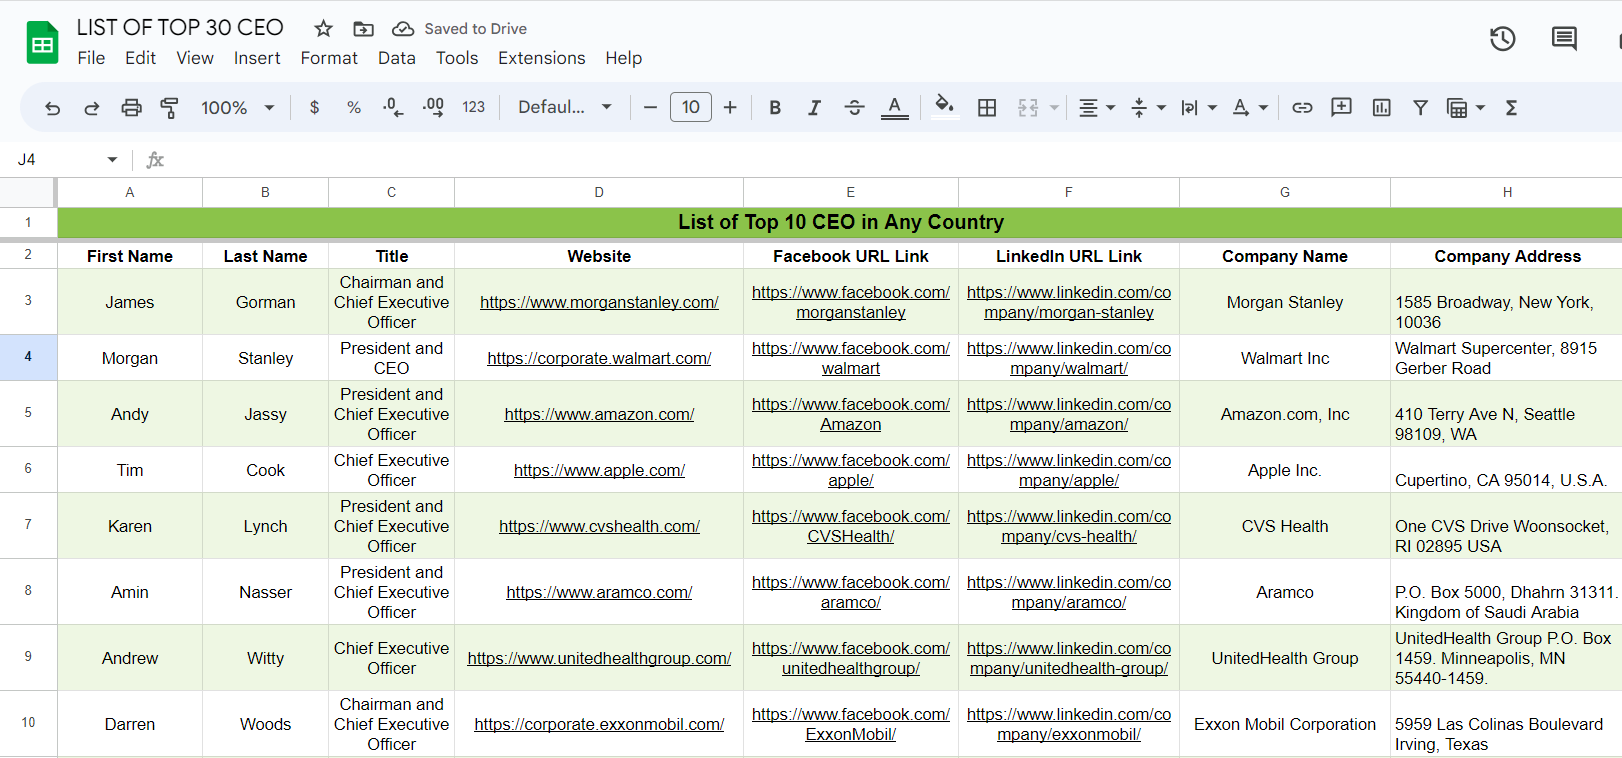Open the text color picker
1622x758 pixels.
(895, 107)
